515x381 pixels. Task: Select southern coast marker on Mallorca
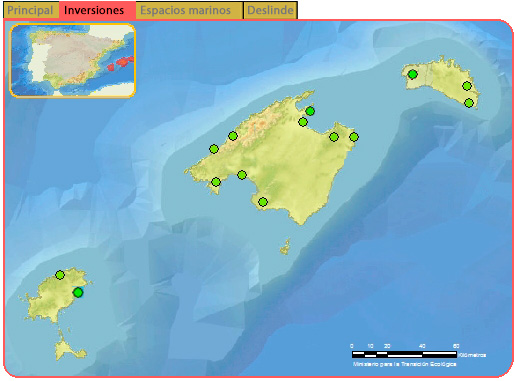coord(263,202)
